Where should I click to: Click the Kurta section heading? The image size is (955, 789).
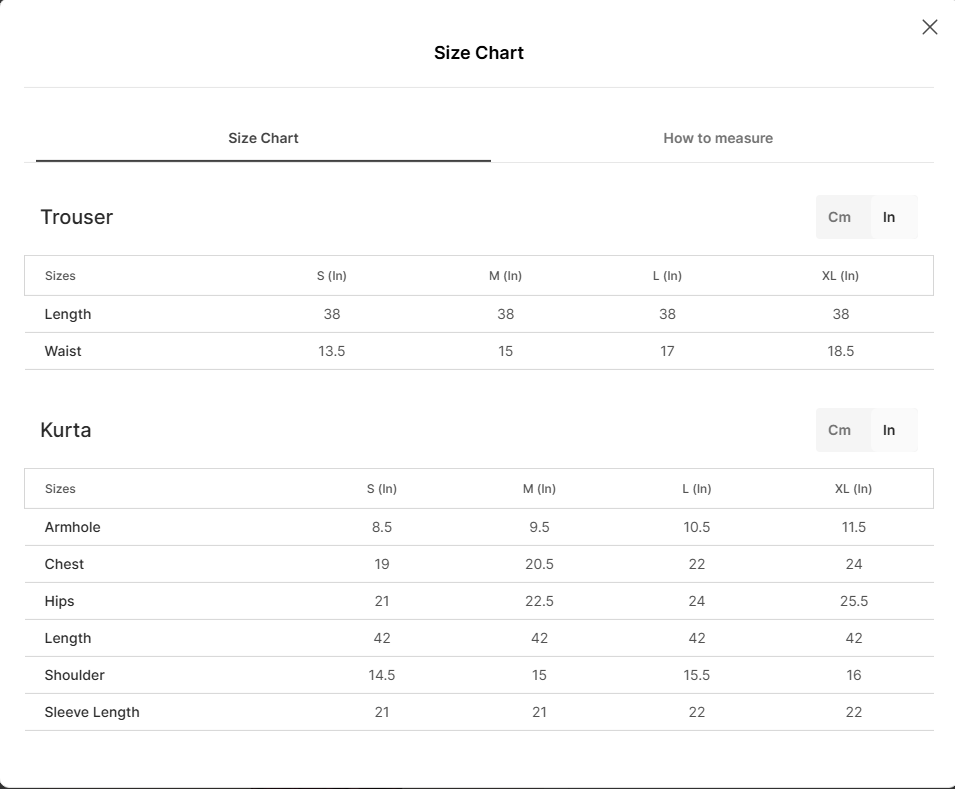66,430
